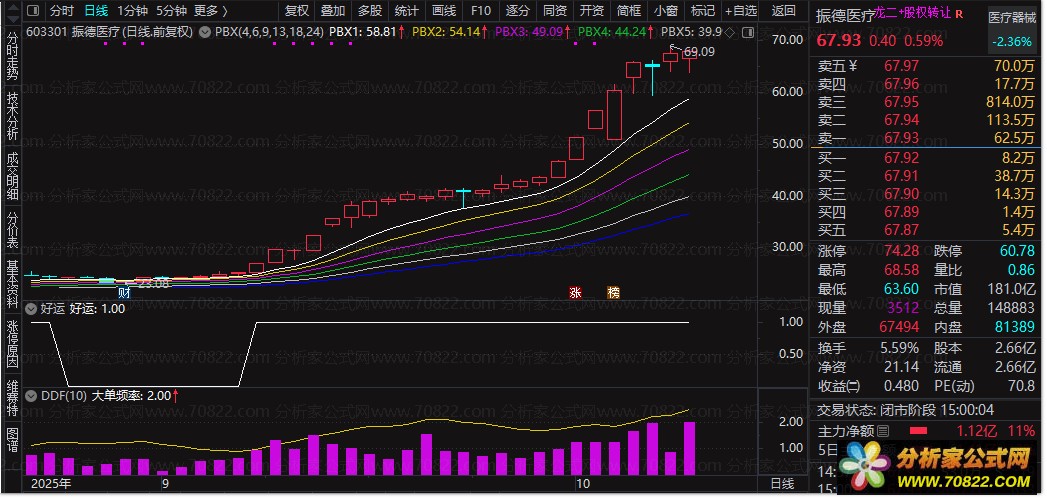Click the 分析家公式网 flower logo
This screenshot has height=498, width=1047.
pyautogui.click(x=865, y=466)
